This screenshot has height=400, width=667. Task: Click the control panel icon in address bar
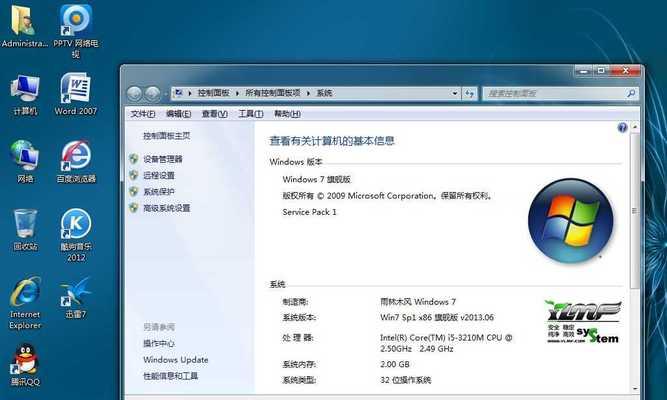[x=179, y=93]
